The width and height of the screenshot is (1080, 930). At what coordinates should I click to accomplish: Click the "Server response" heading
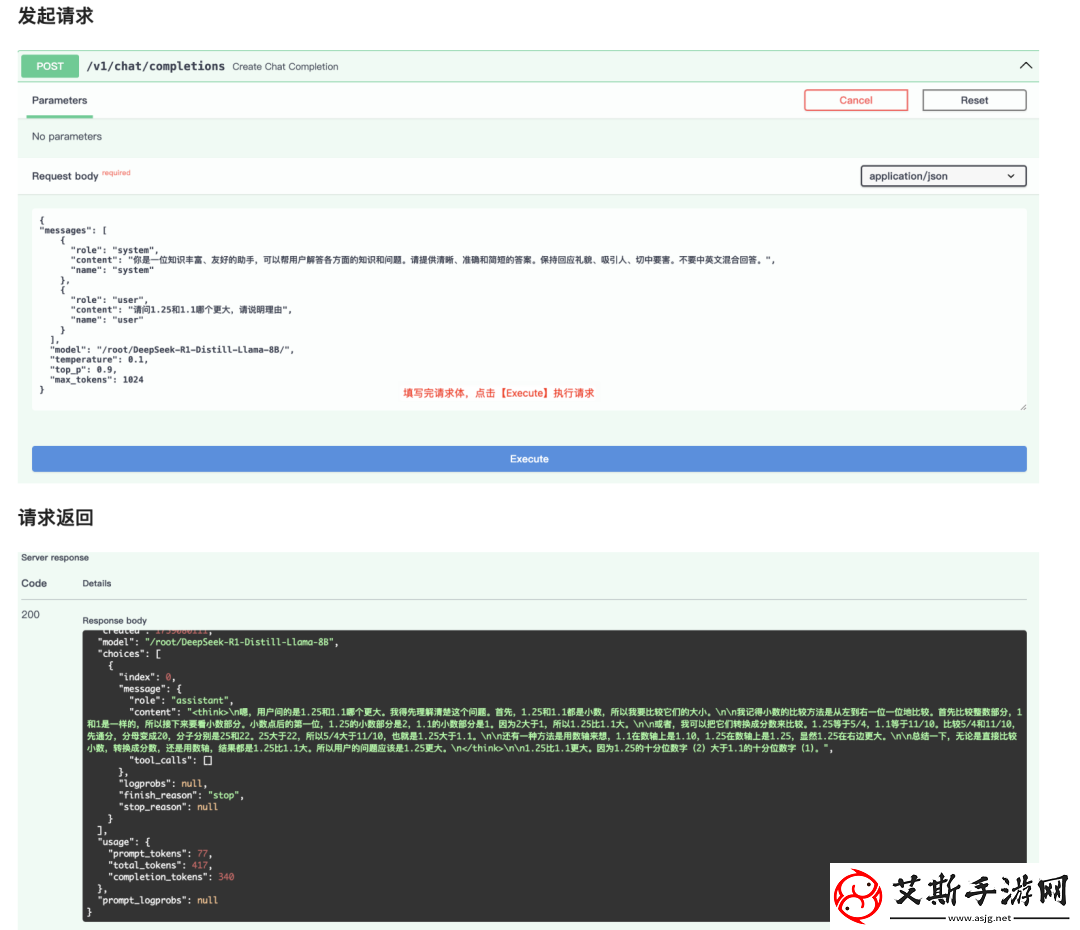[x=55, y=557]
